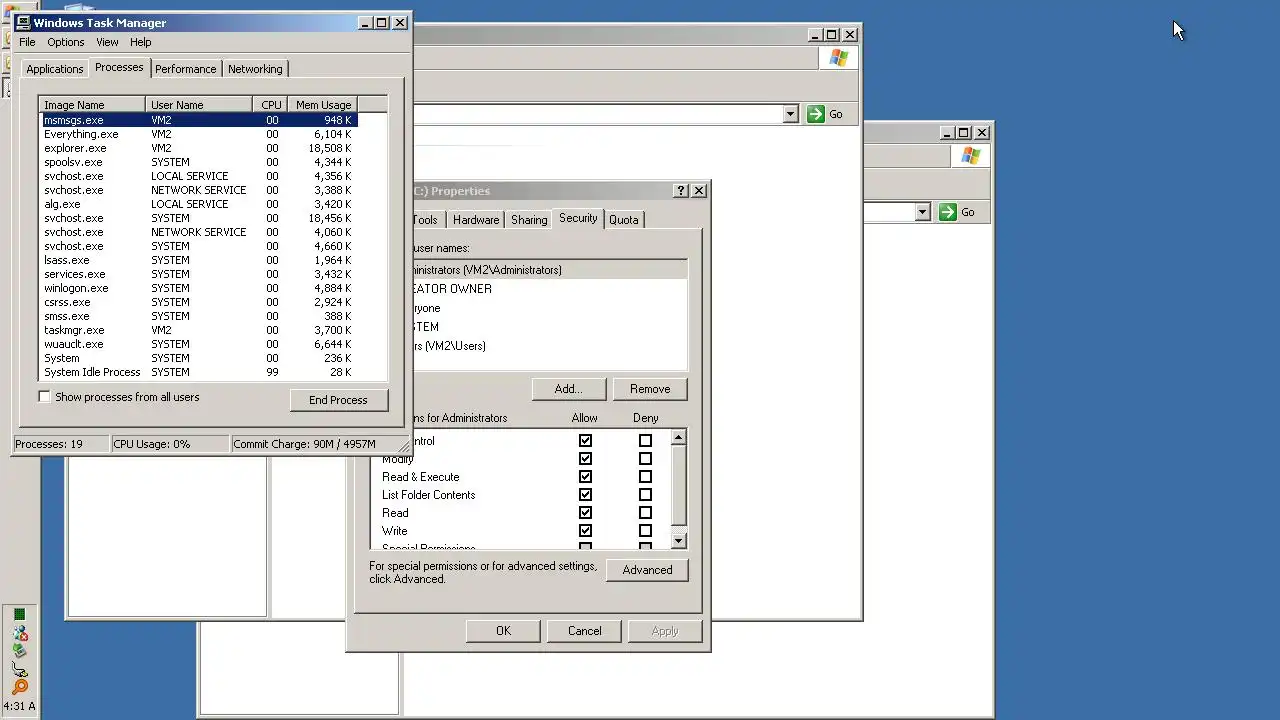Select the spoolsv.exe process row

click(198, 162)
